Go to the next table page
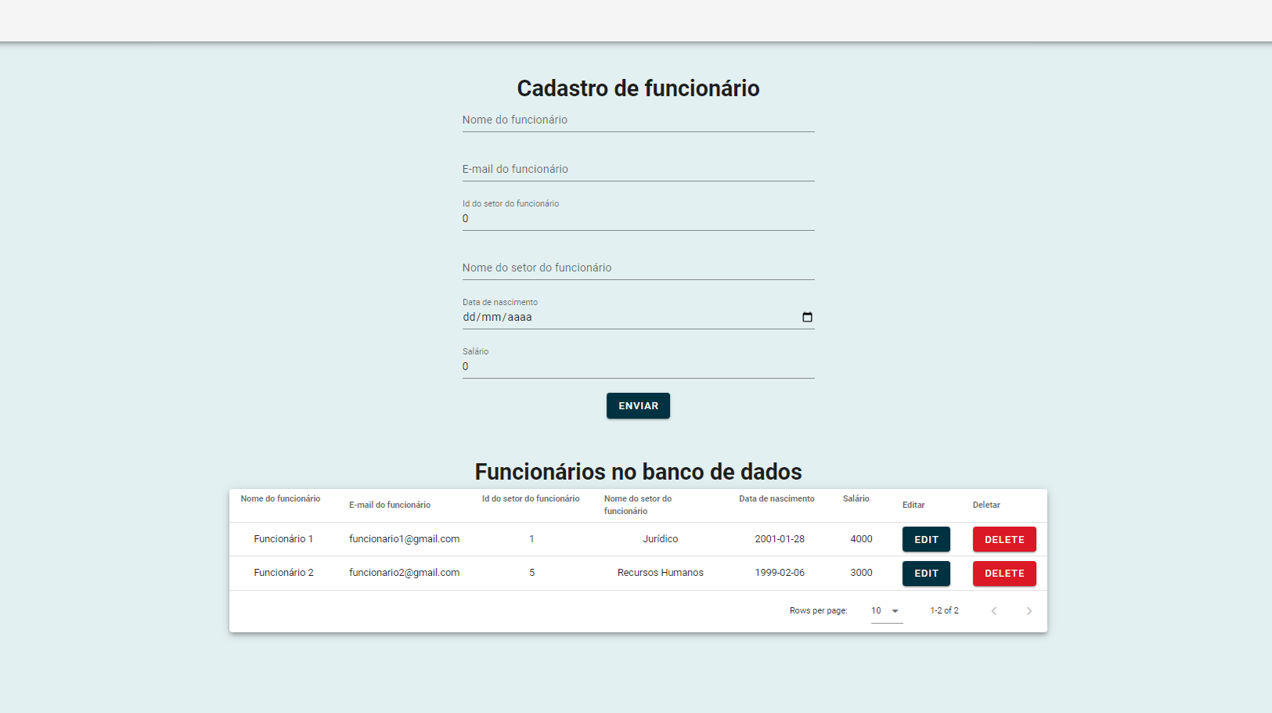 [x=1029, y=611]
